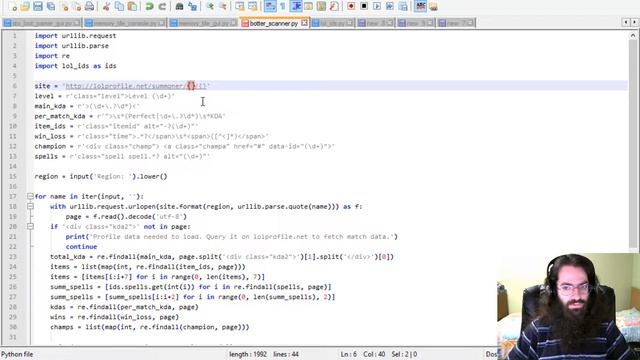Click 'Python file' in status bar
640x360 pixels.
point(17,354)
